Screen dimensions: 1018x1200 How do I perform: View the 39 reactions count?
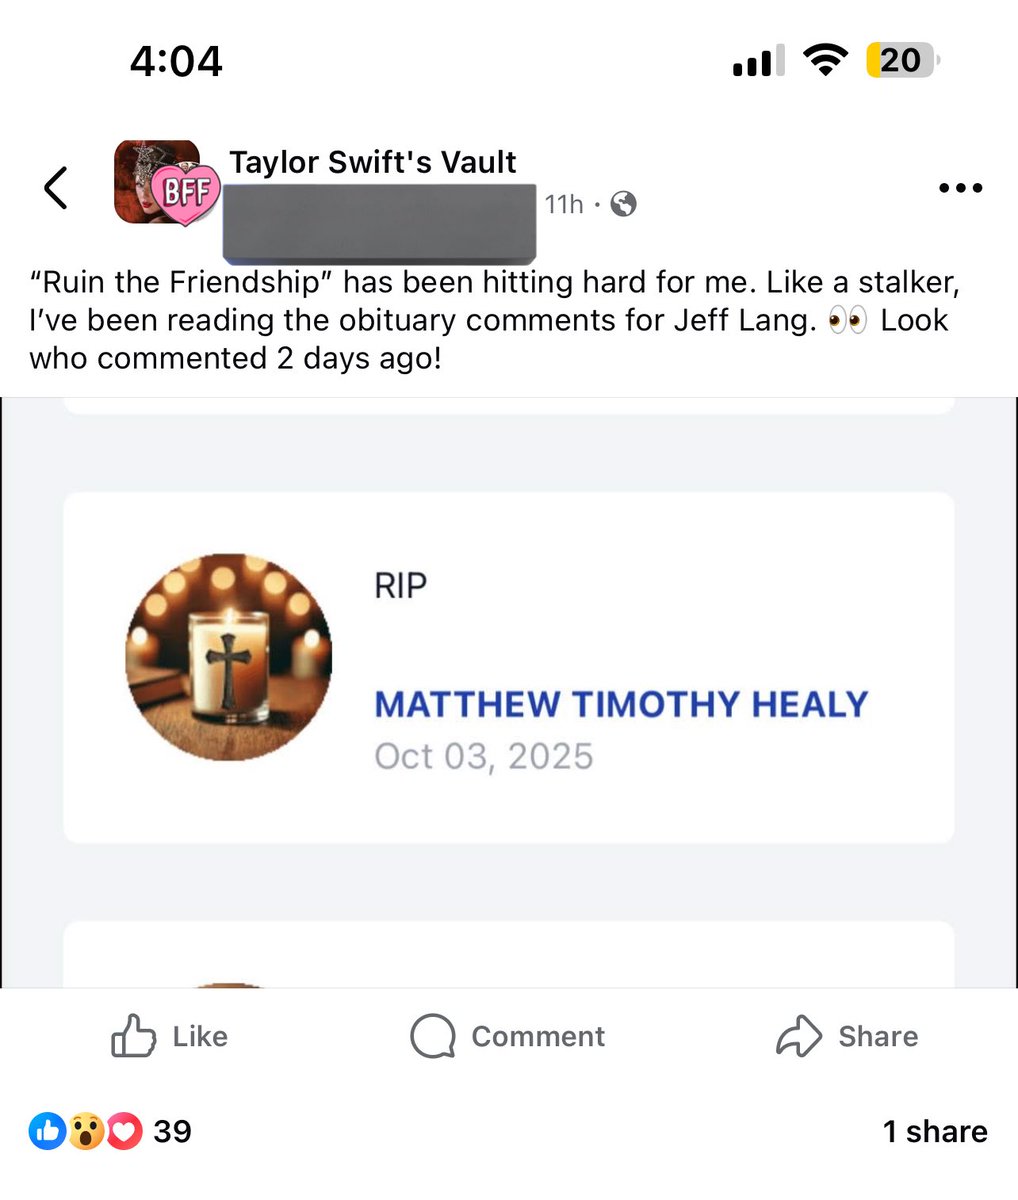click(172, 1131)
